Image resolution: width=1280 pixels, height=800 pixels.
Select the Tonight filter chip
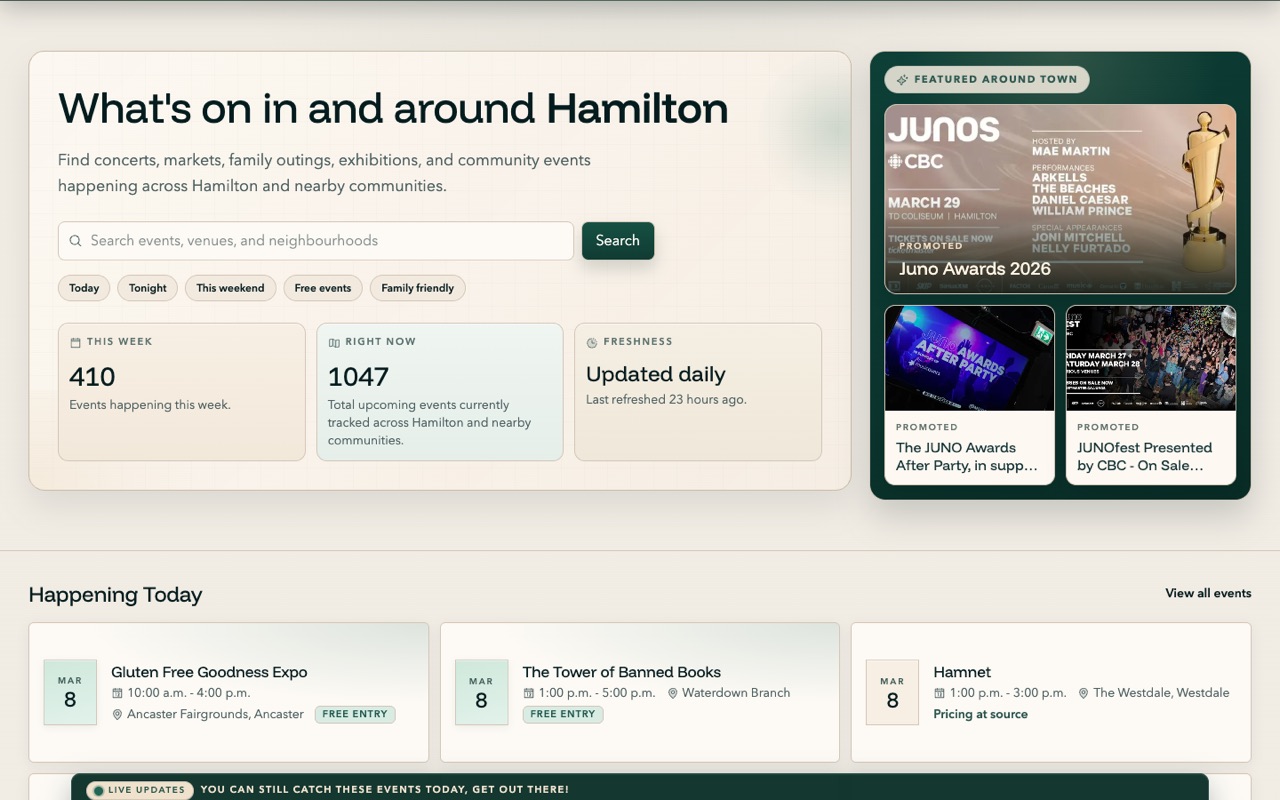[x=147, y=288]
